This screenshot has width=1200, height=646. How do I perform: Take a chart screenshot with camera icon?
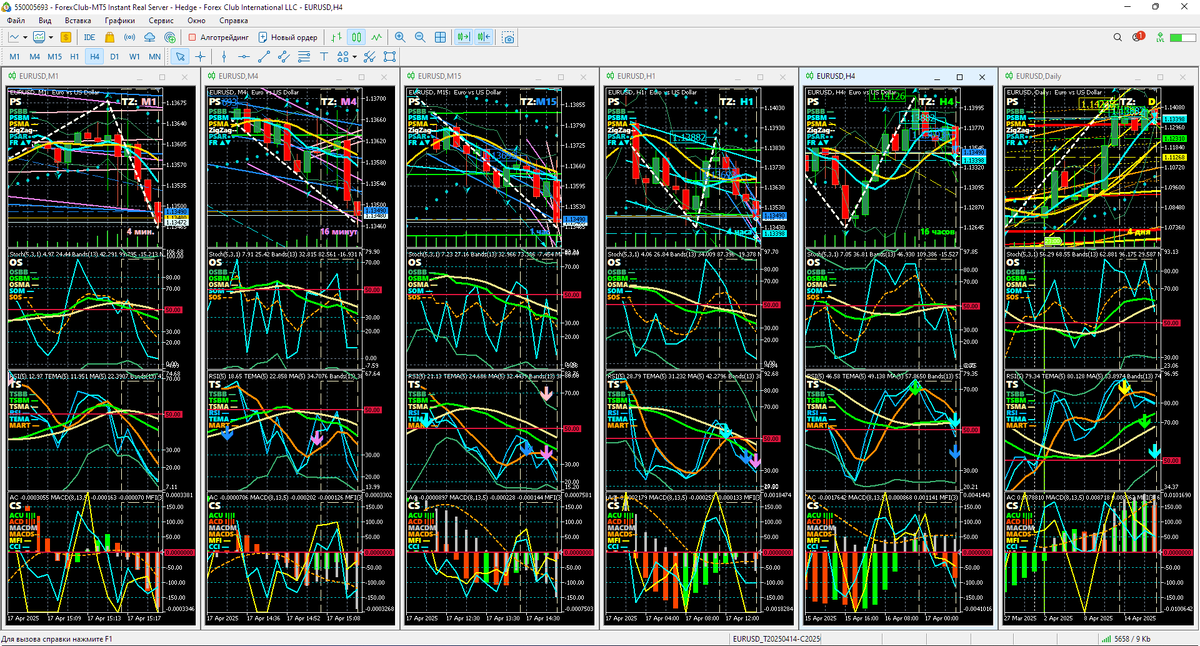point(508,37)
